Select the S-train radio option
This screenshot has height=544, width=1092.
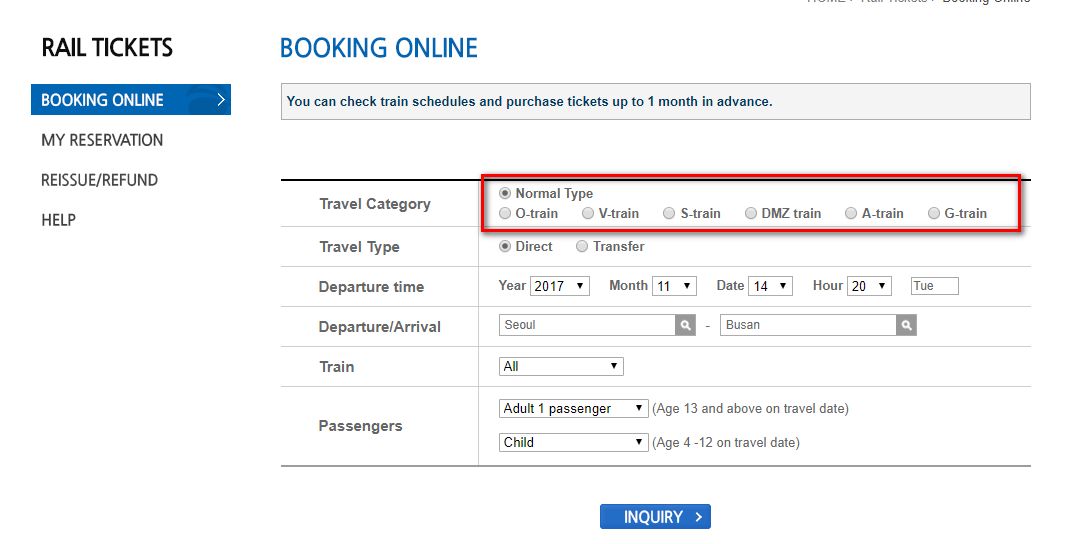point(669,213)
